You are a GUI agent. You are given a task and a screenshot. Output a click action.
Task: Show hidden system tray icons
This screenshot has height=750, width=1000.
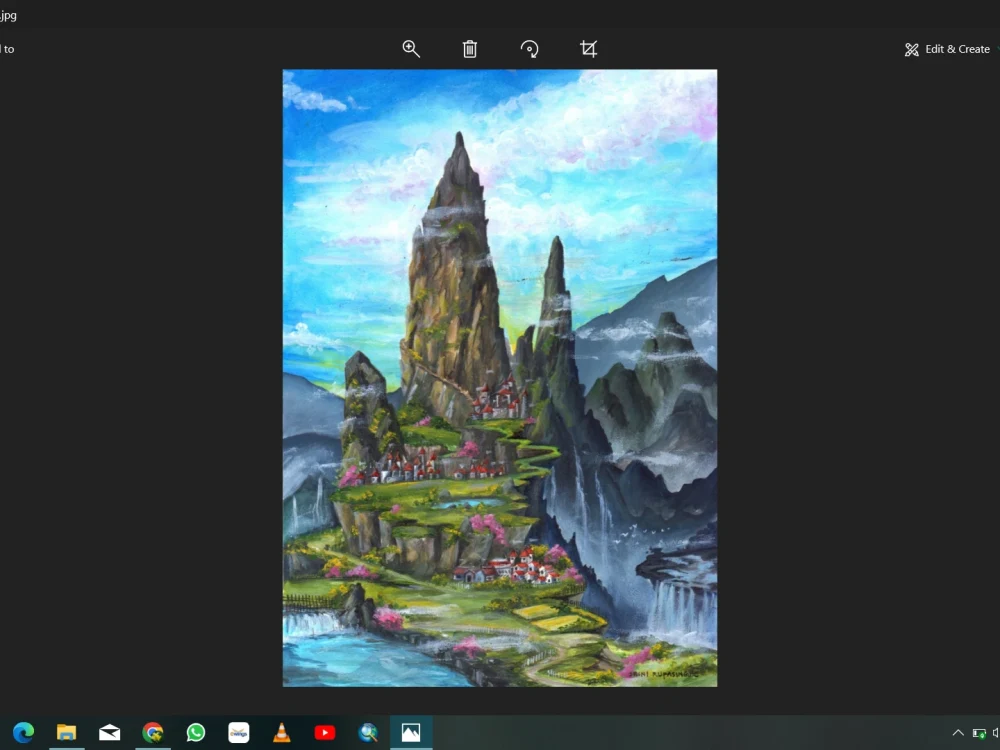(x=958, y=733)
